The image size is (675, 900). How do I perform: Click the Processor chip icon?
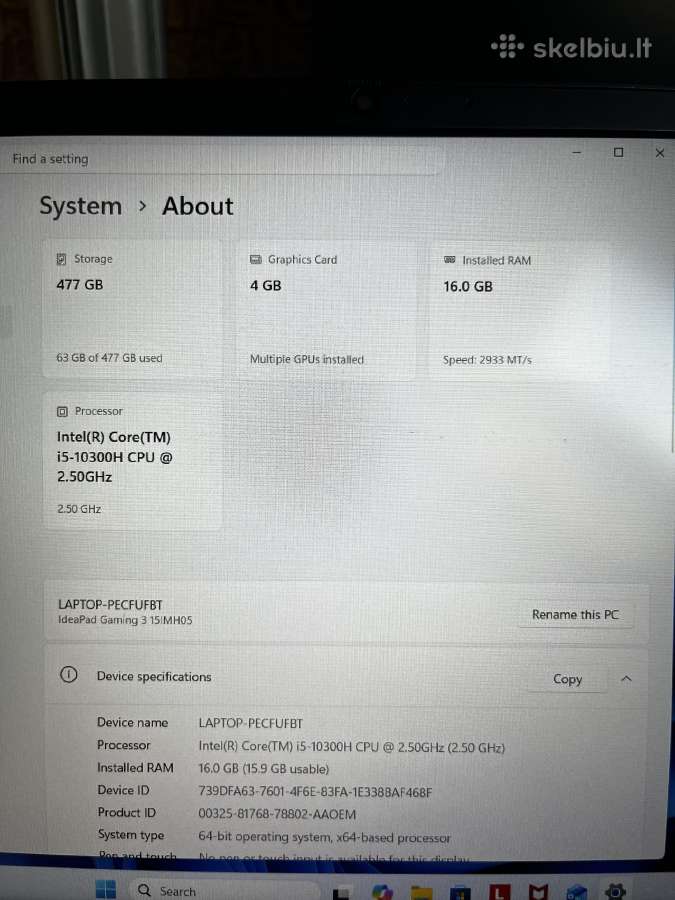(x=62, y=411)
